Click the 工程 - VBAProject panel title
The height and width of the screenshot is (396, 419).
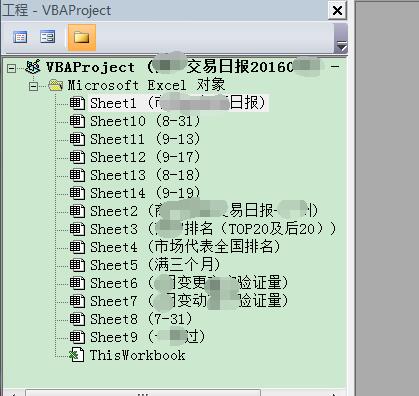tap(57, 11)
